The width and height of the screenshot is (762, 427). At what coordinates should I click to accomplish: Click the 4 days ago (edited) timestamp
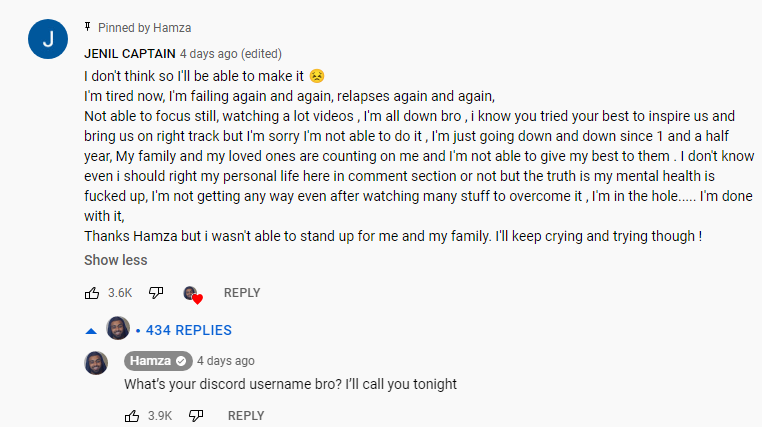pyautogui.click(x=231, y=54)
